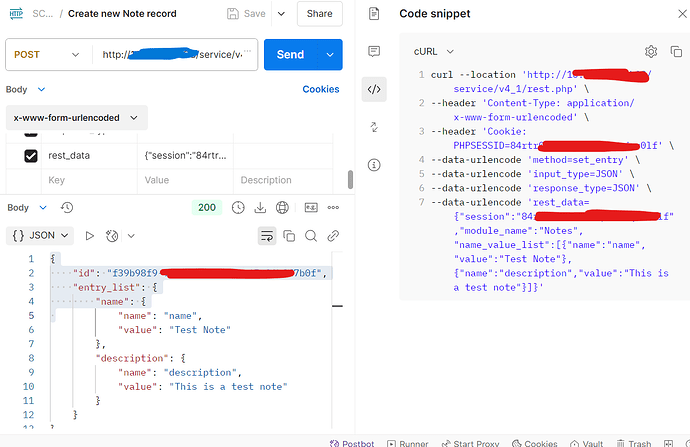690x447 pixels.
Task: Click the Save disk icon
Action: 233,14
